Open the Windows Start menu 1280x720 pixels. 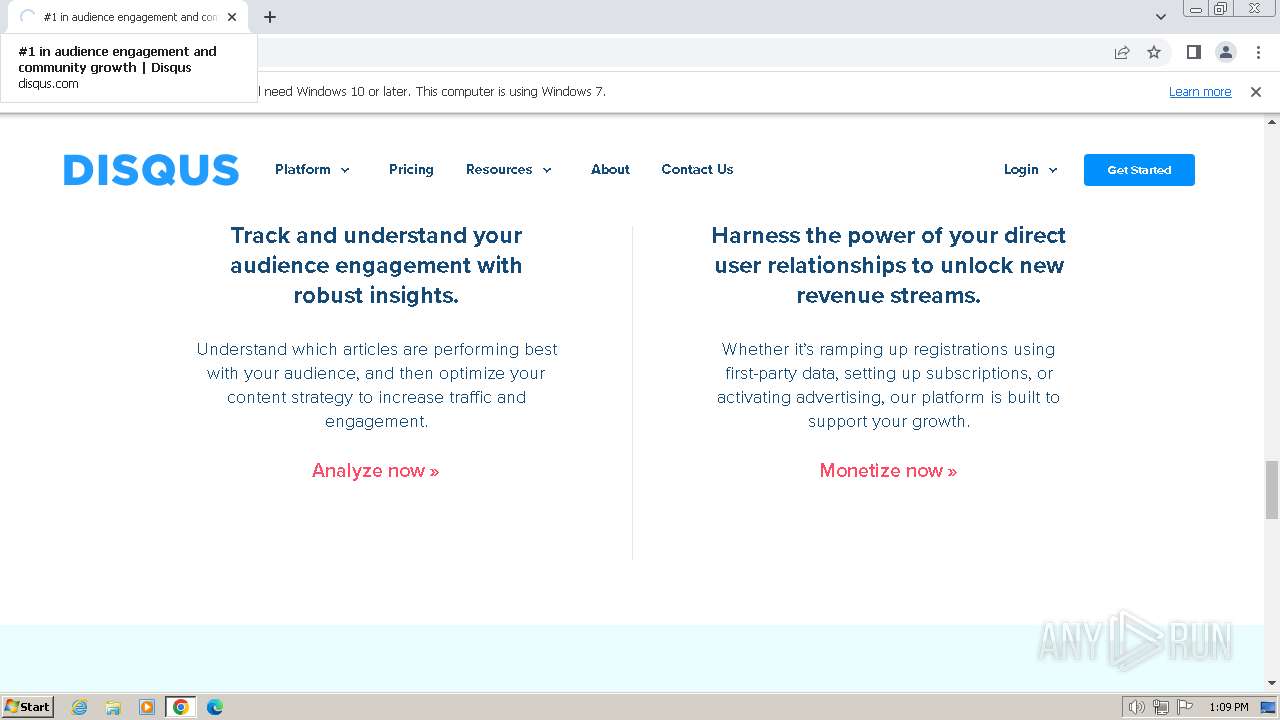point(28,706)
